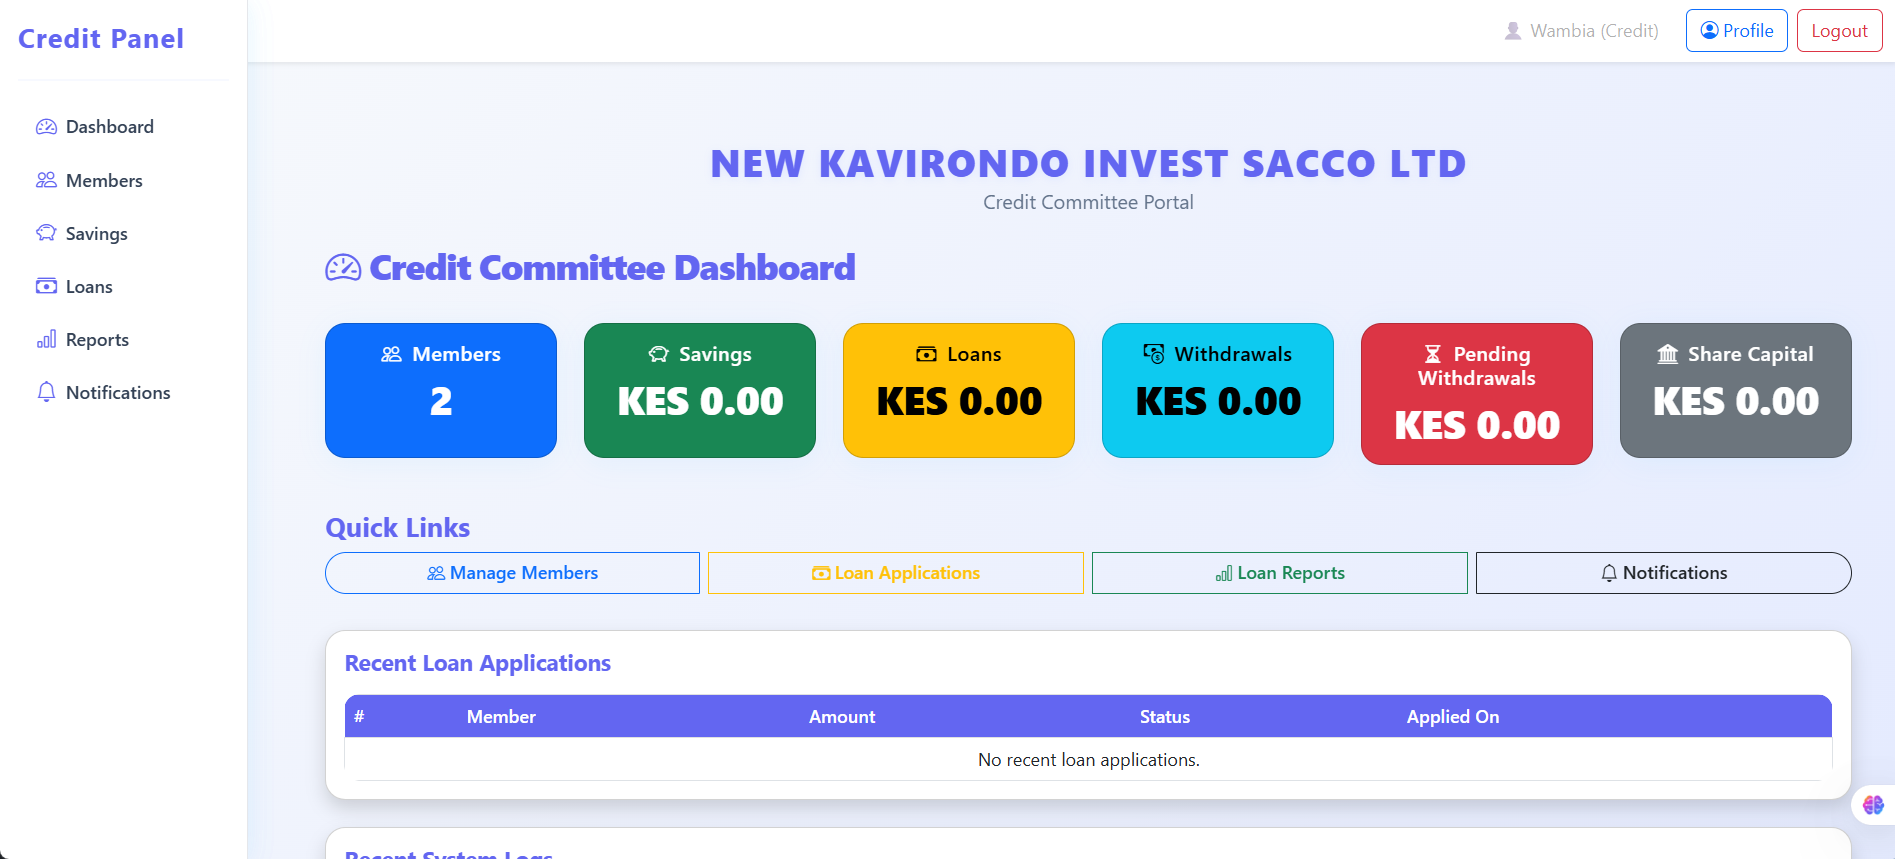Viewport: 1895px width, 859px height.
Task: Open the Loan Applications quick link
Action: pos(896,573)
